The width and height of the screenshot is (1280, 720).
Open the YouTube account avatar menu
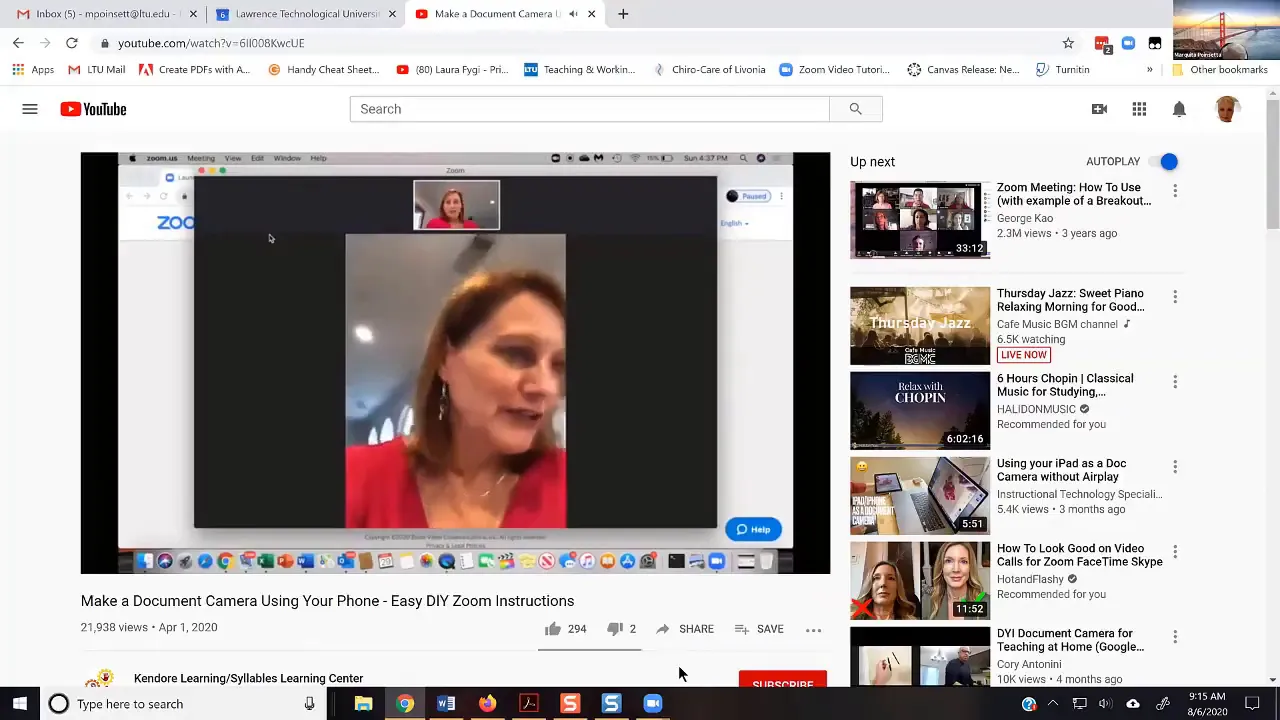[x=1227, y=109]
